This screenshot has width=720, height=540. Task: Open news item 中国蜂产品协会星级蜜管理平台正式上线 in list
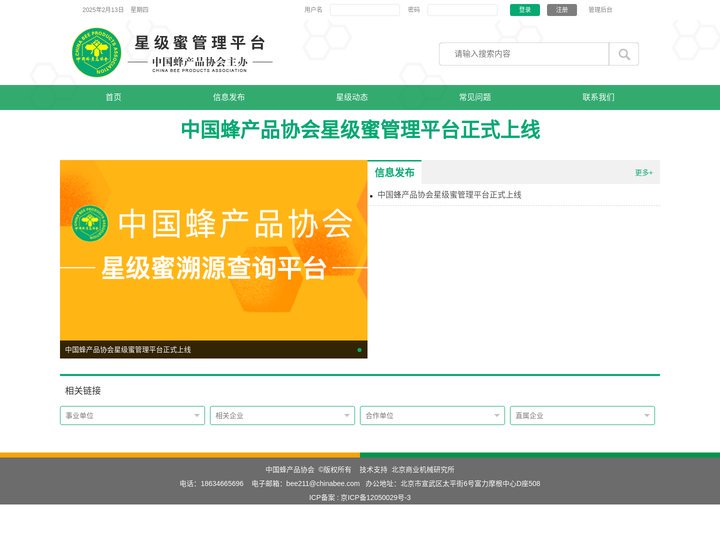[x=449, y=195]
